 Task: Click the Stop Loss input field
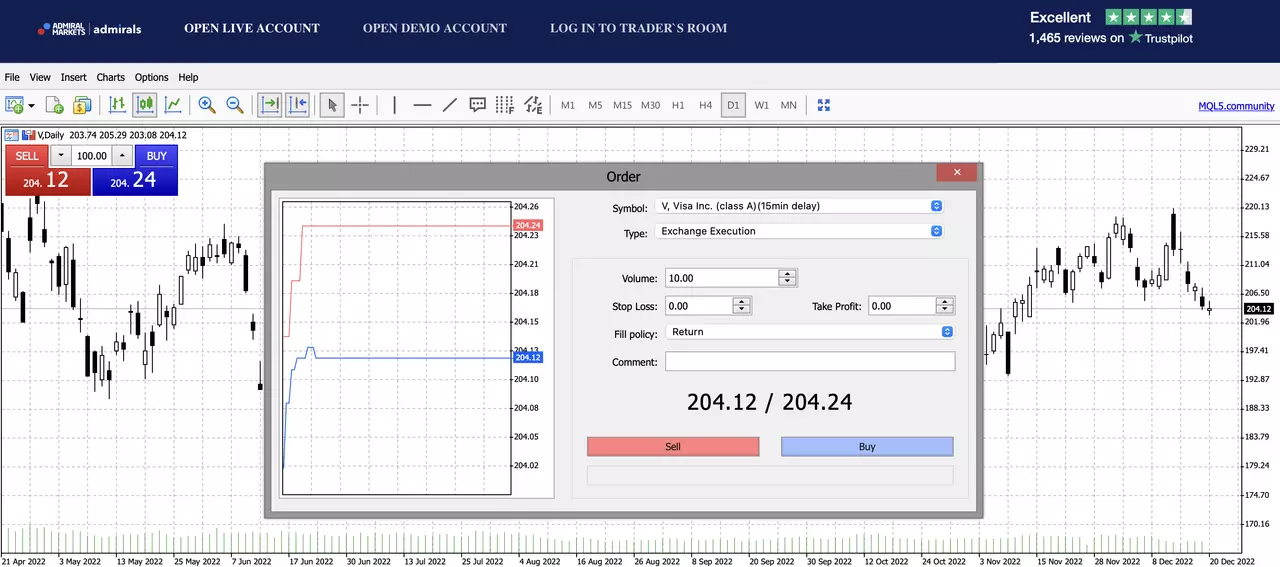tap(698, 306)
